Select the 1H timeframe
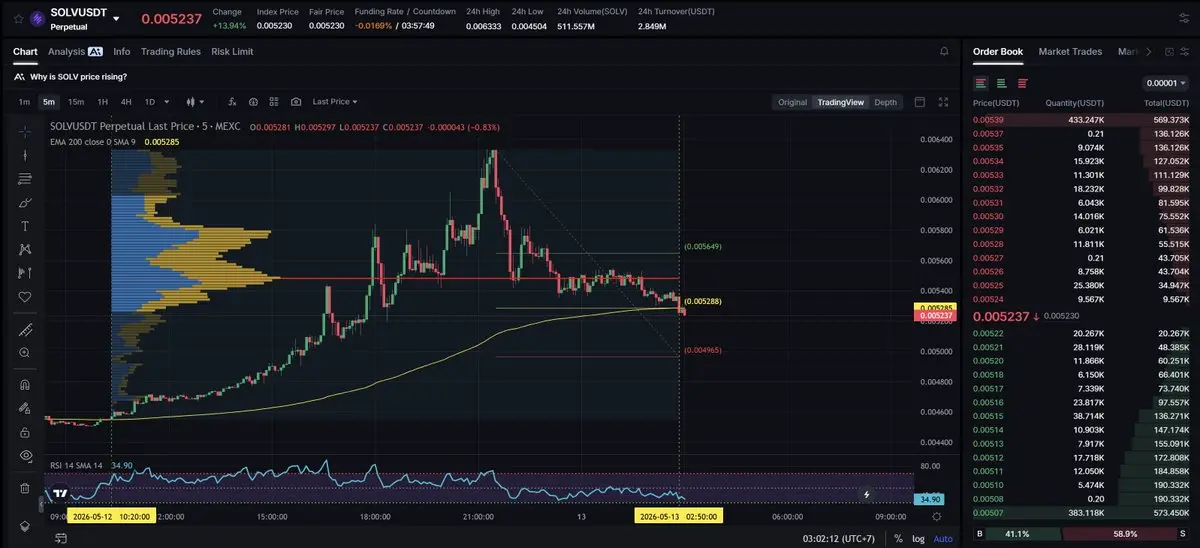 [103, 102]
